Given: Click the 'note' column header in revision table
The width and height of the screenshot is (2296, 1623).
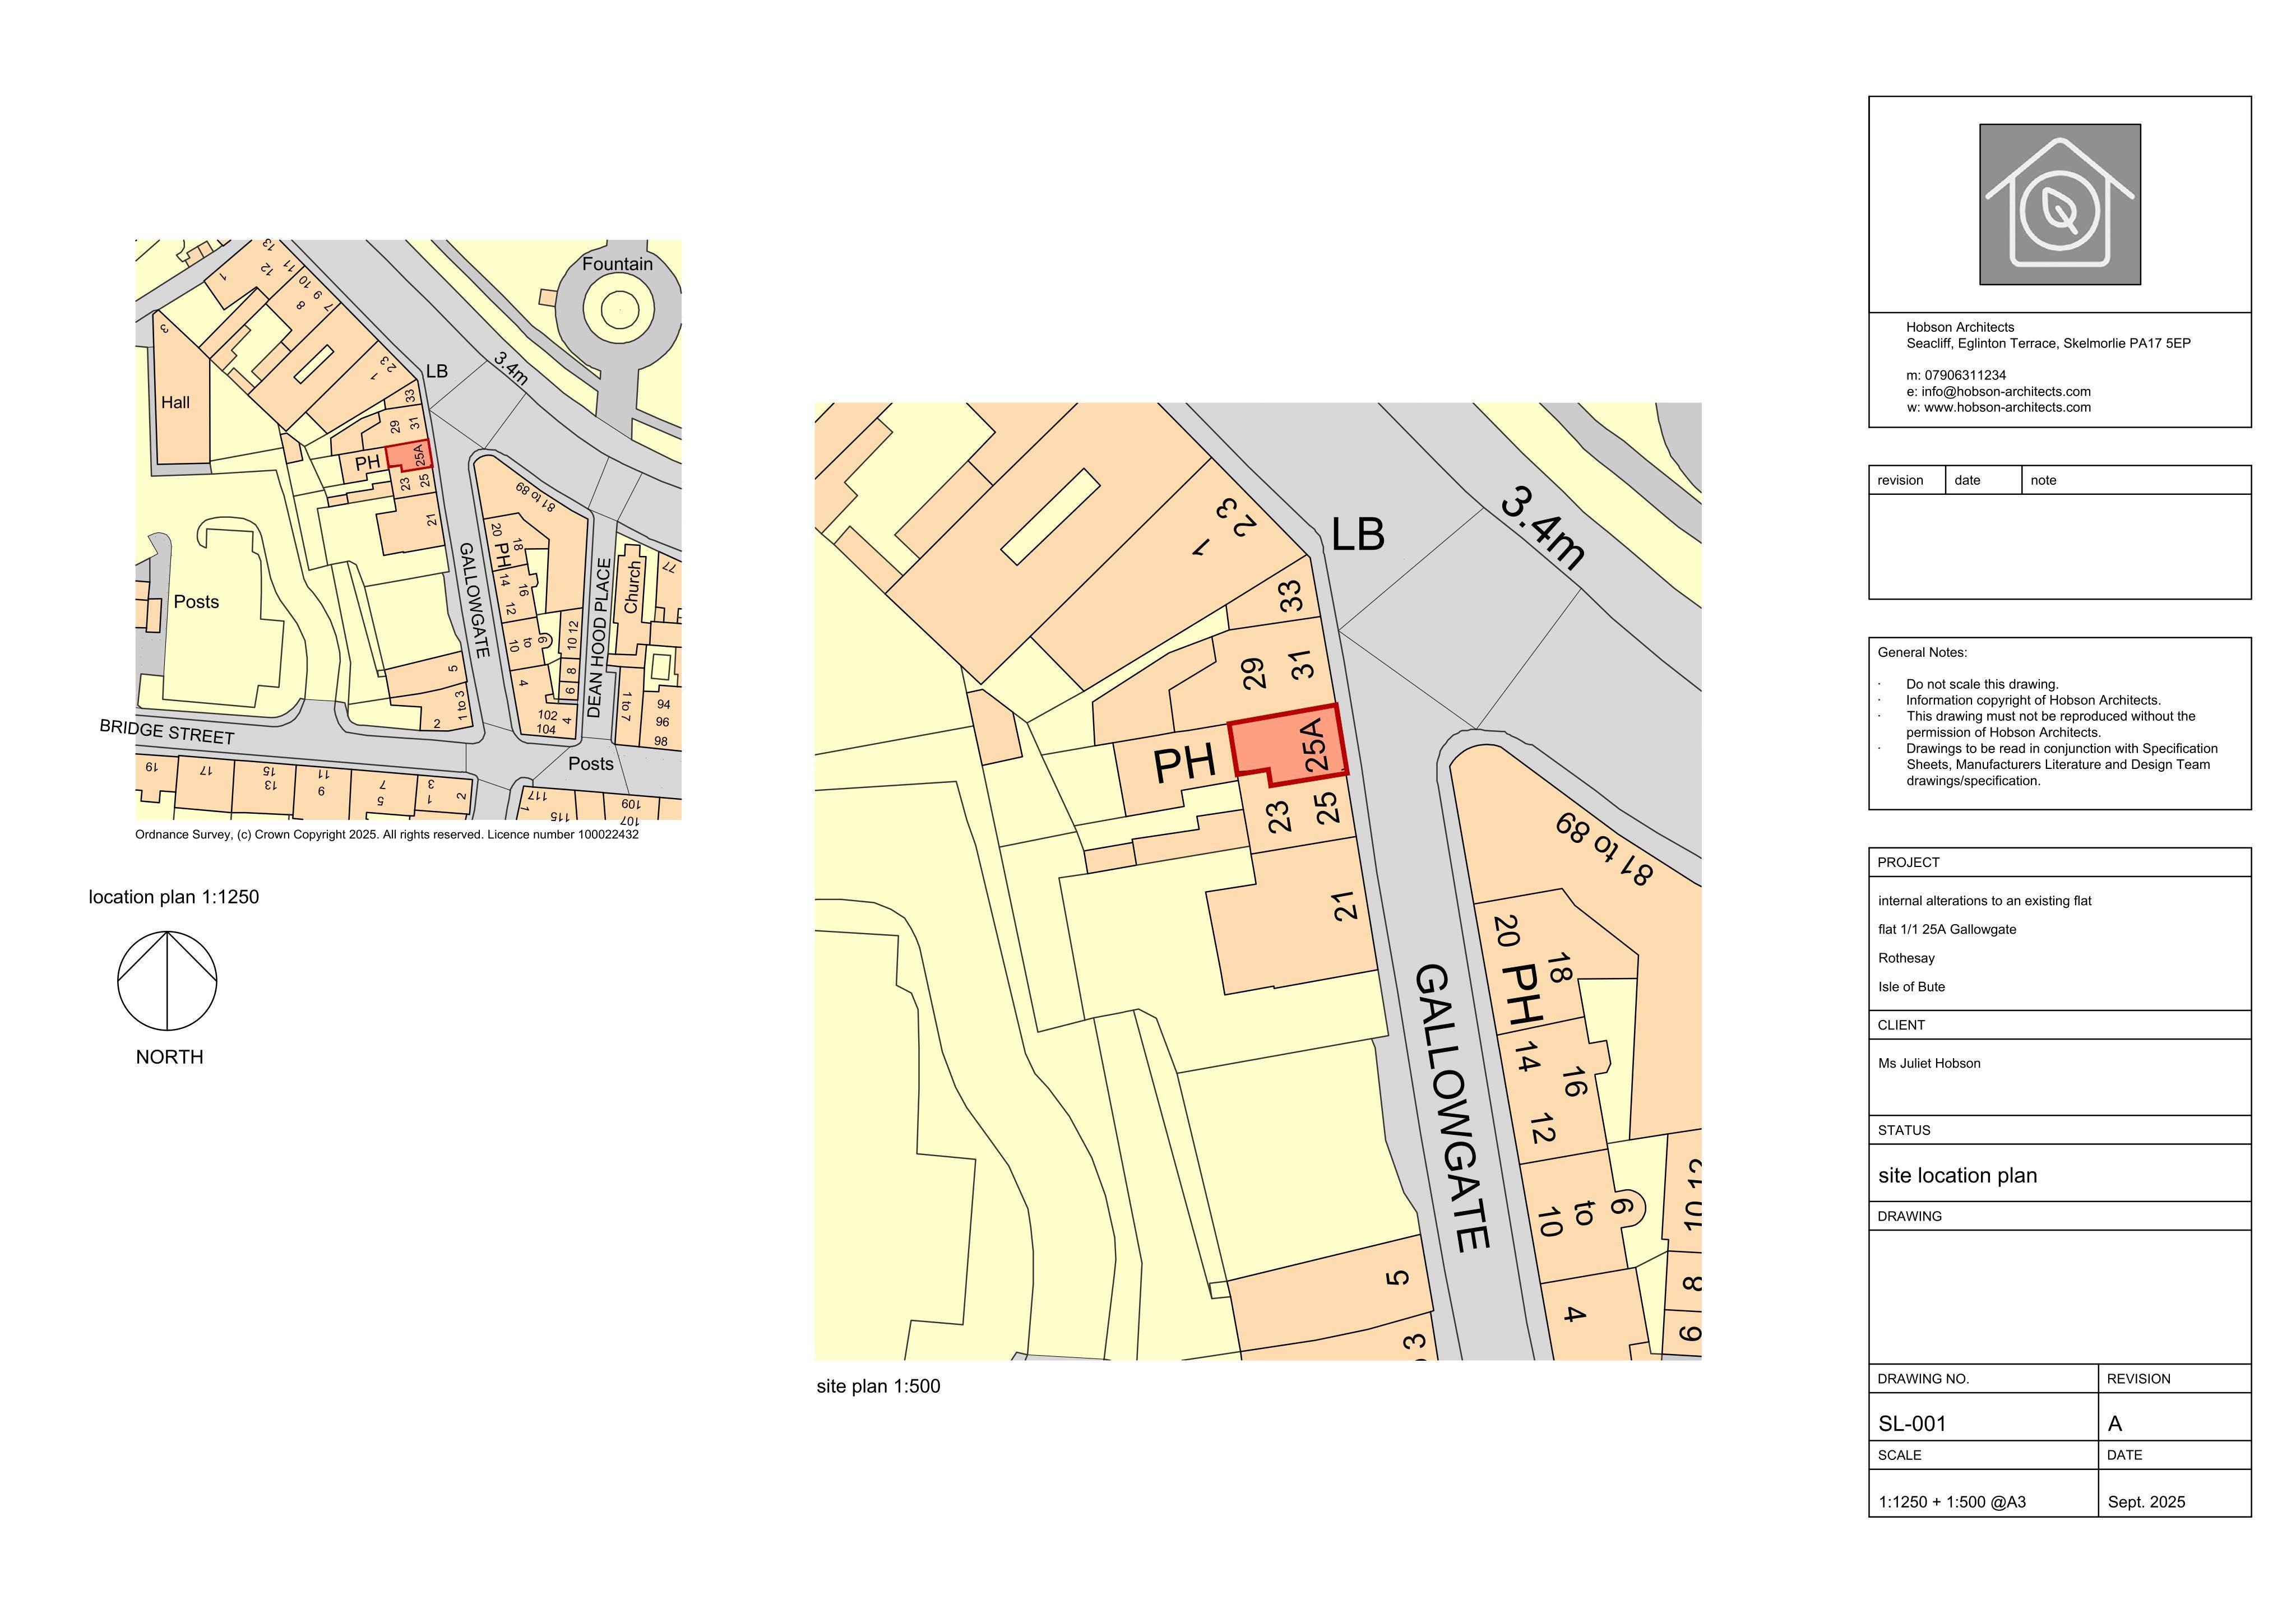Looking at the screenshot, I should coord(2043,480).
